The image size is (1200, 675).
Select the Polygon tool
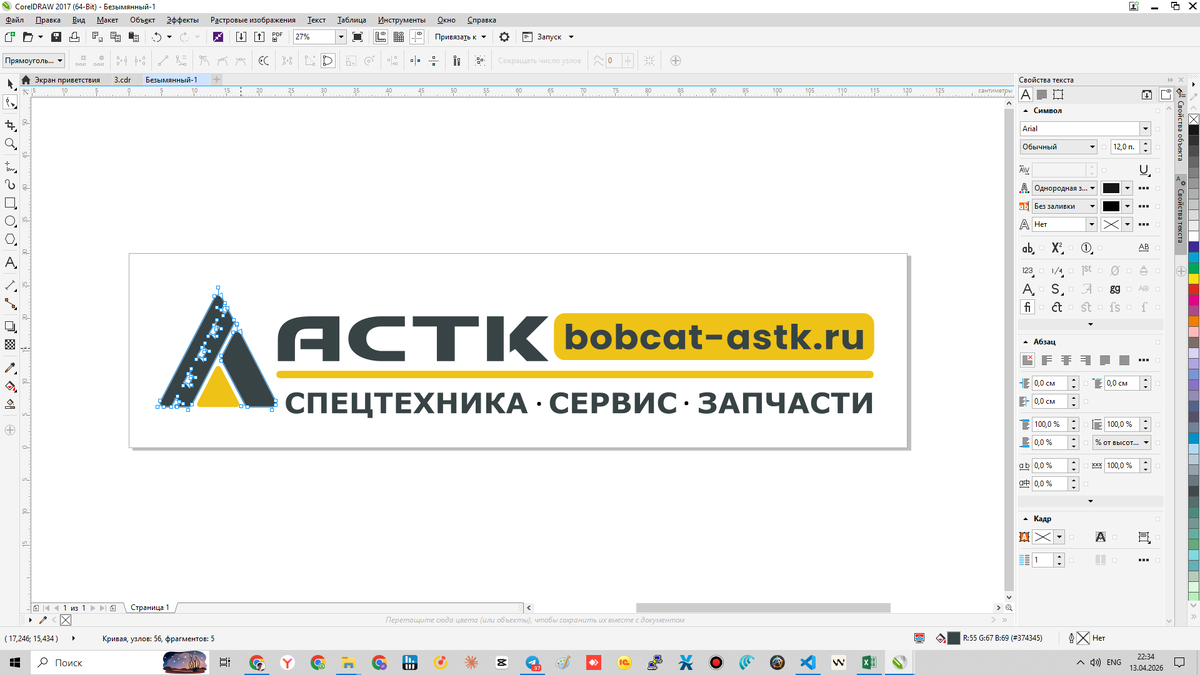coord(10,240)
